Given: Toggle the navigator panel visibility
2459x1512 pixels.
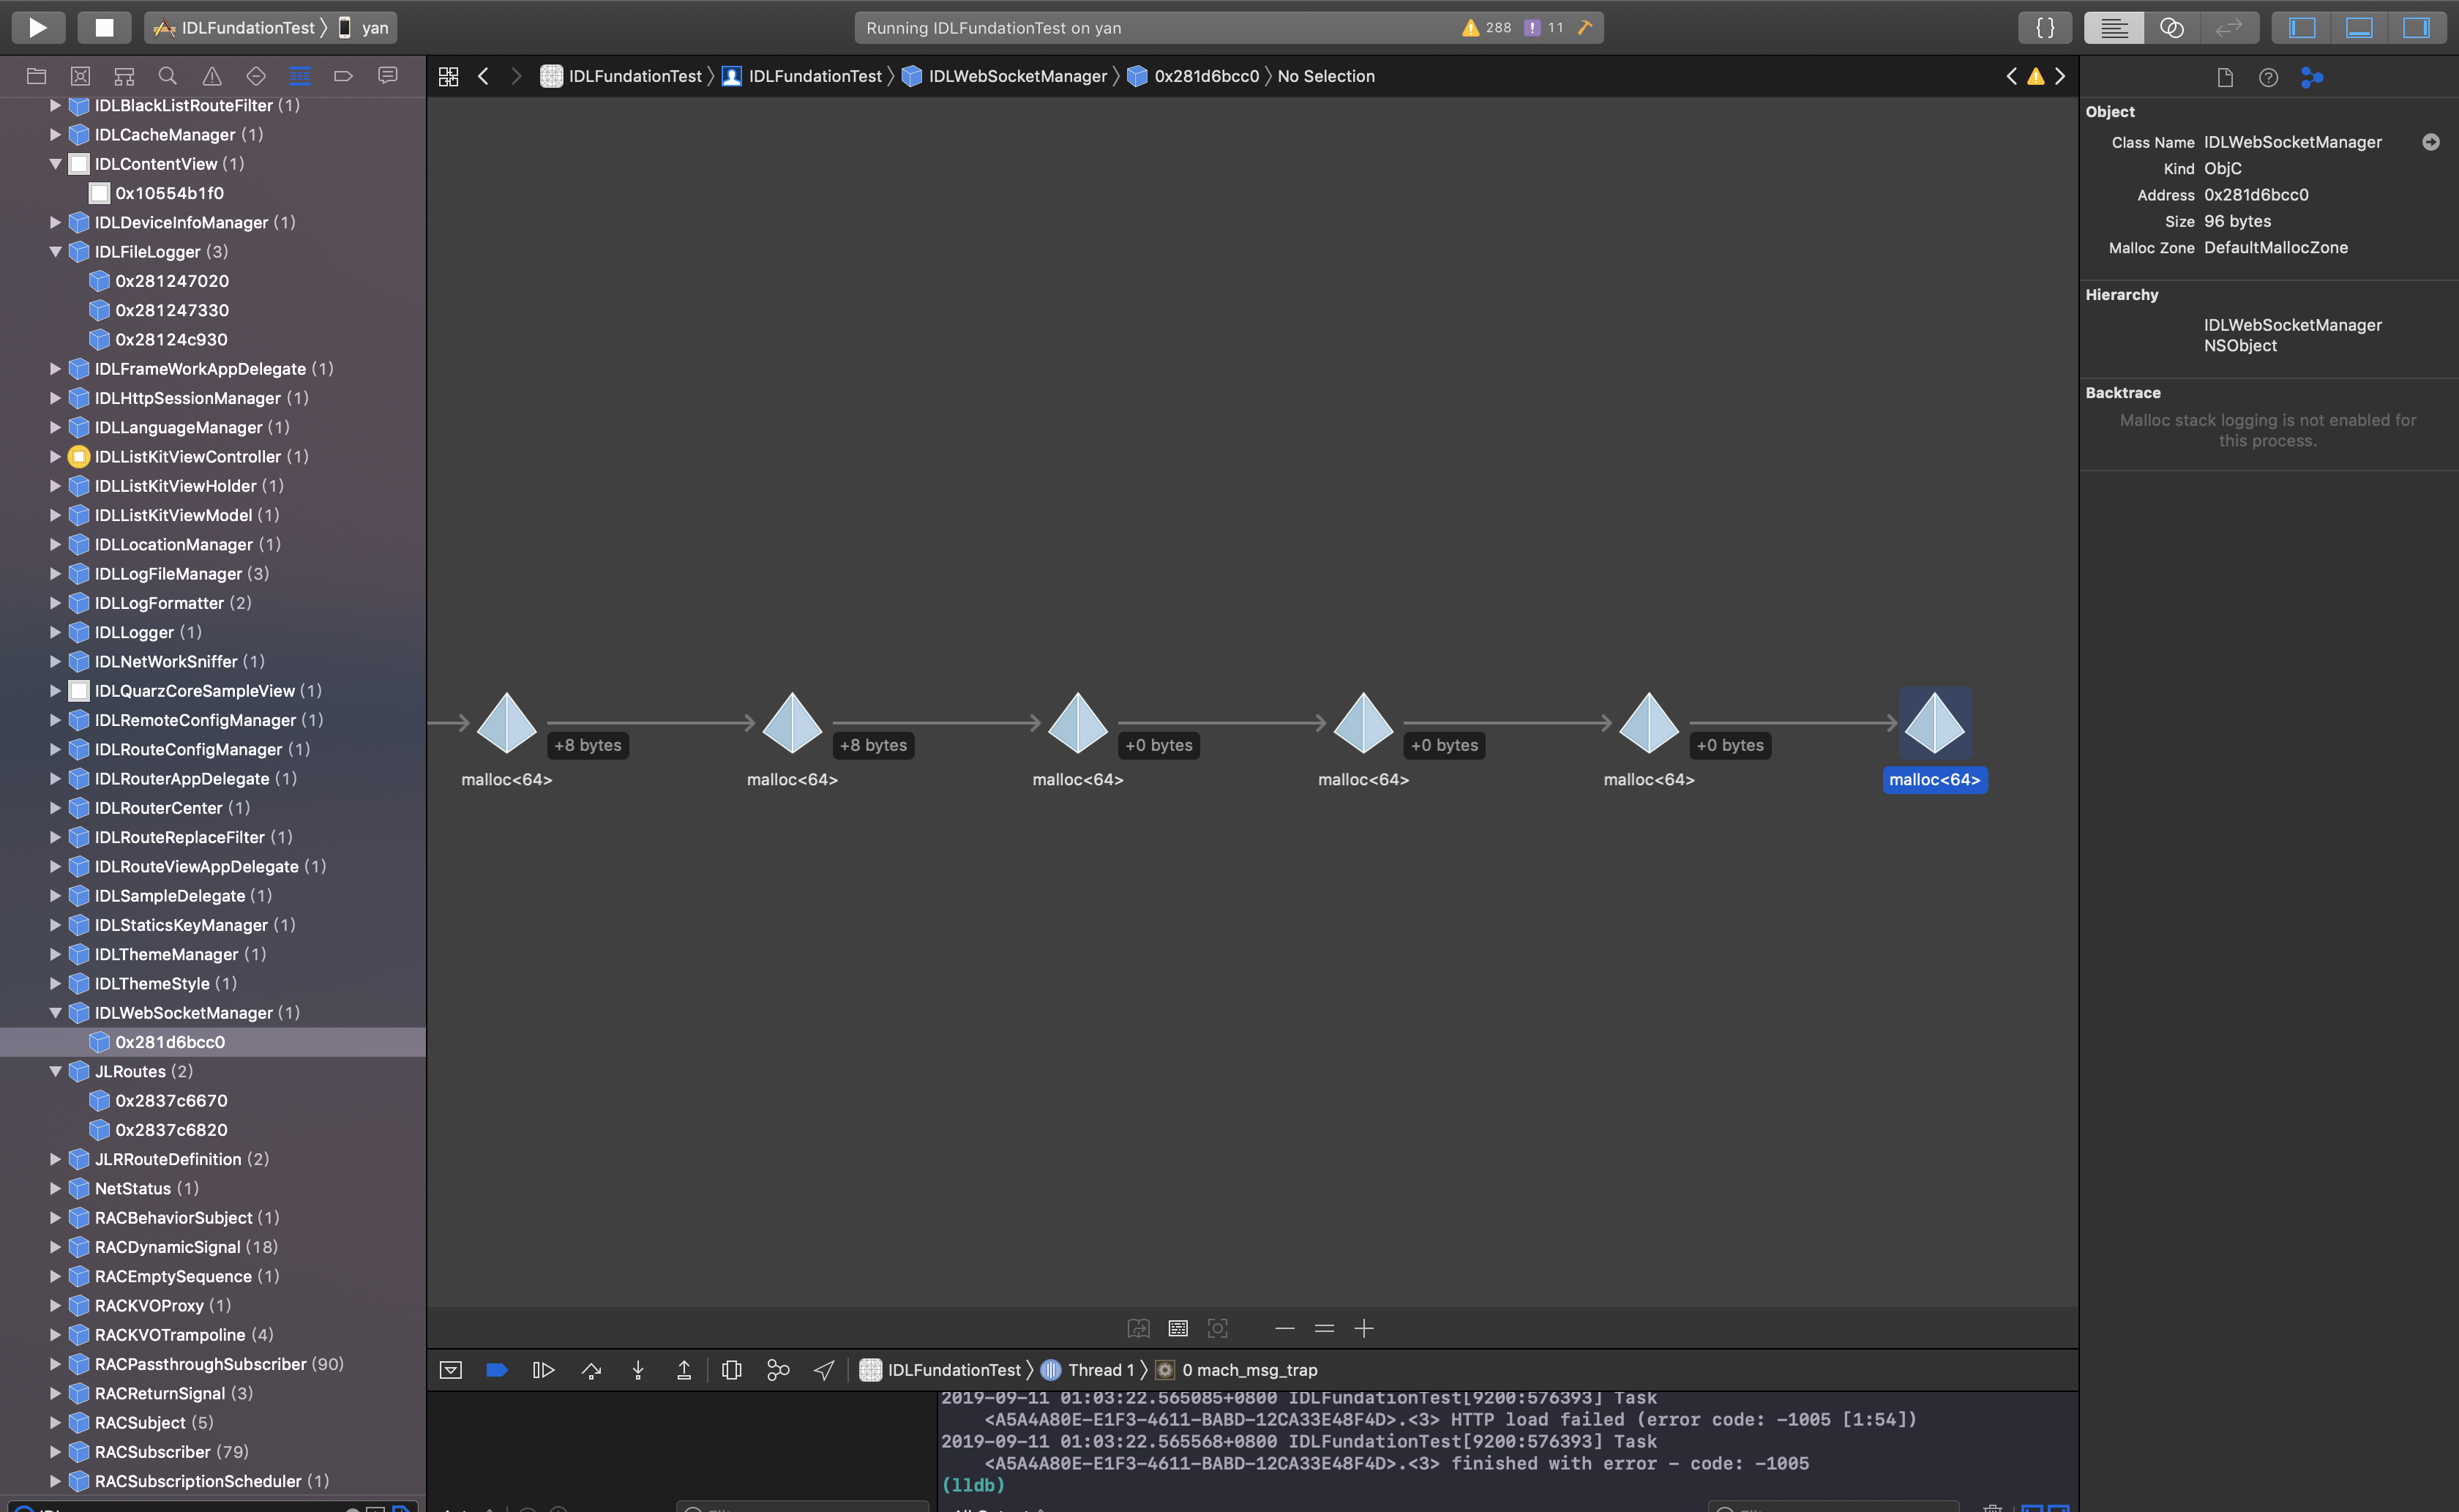Looking at the screenshot, I should (x=2303, y=27).
